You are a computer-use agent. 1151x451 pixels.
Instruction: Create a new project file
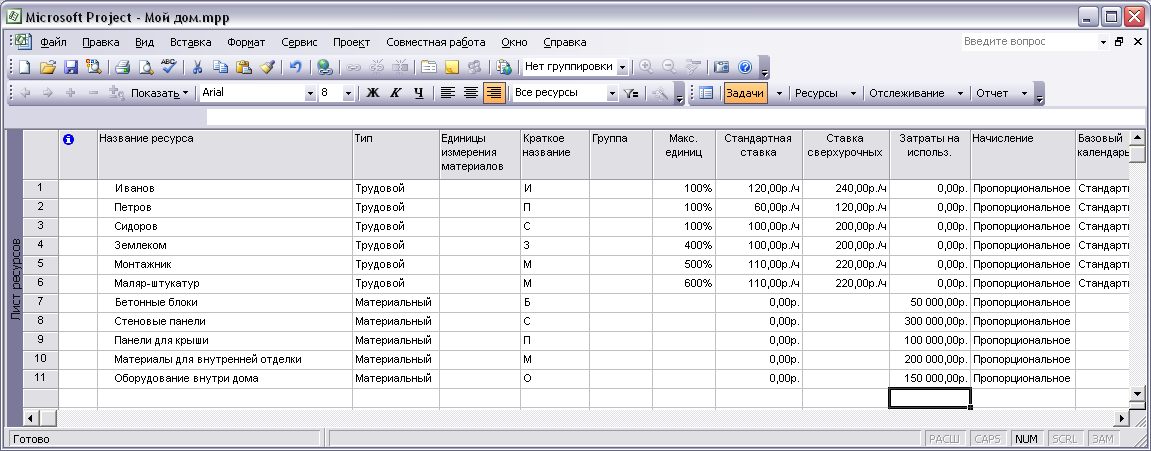tap(25, 68)
